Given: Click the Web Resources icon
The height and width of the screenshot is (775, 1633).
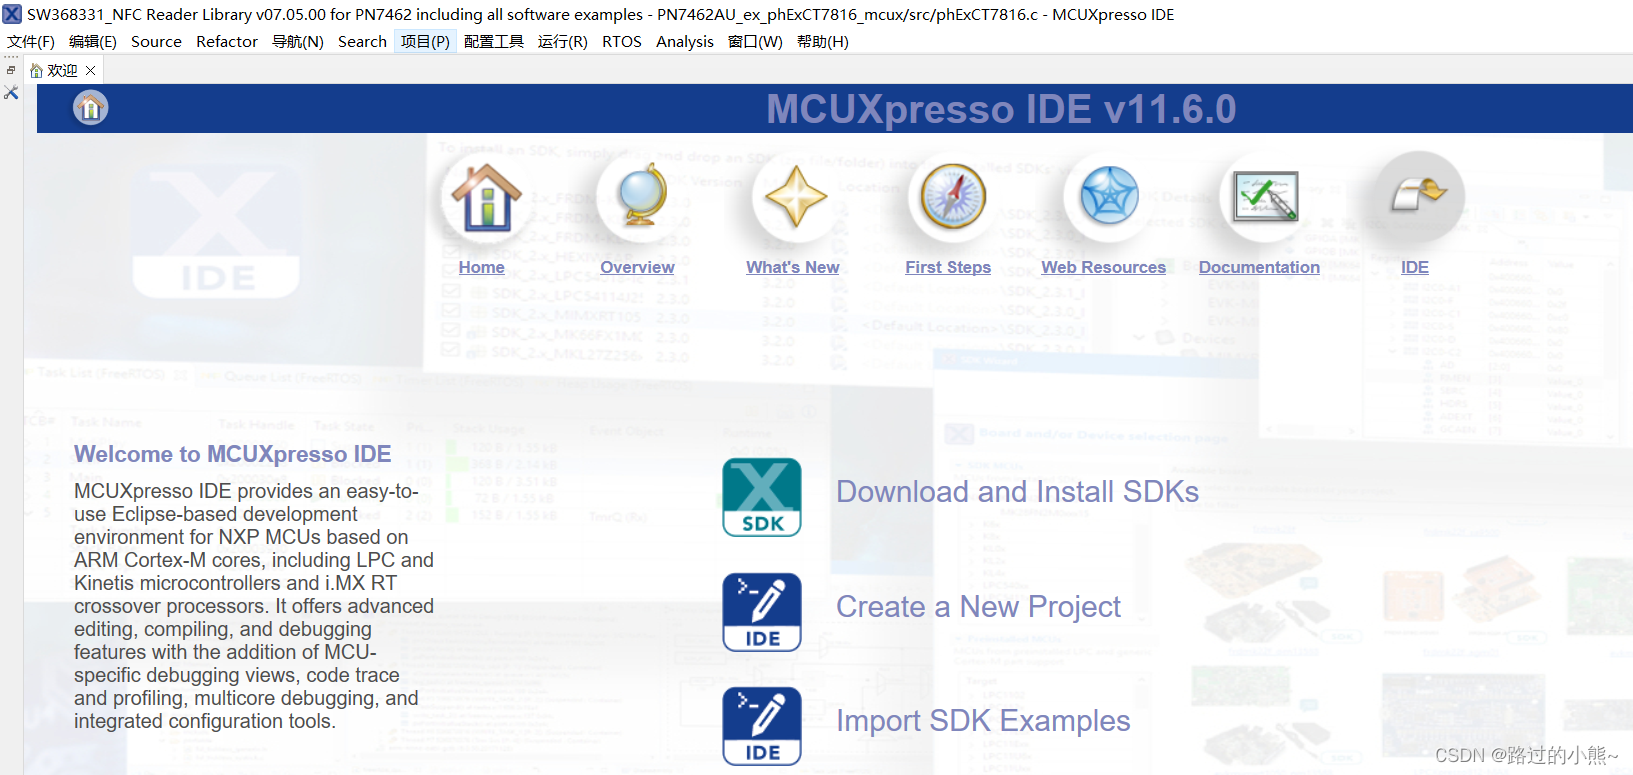Looking at the screenshot, I should coord(1109,196).
